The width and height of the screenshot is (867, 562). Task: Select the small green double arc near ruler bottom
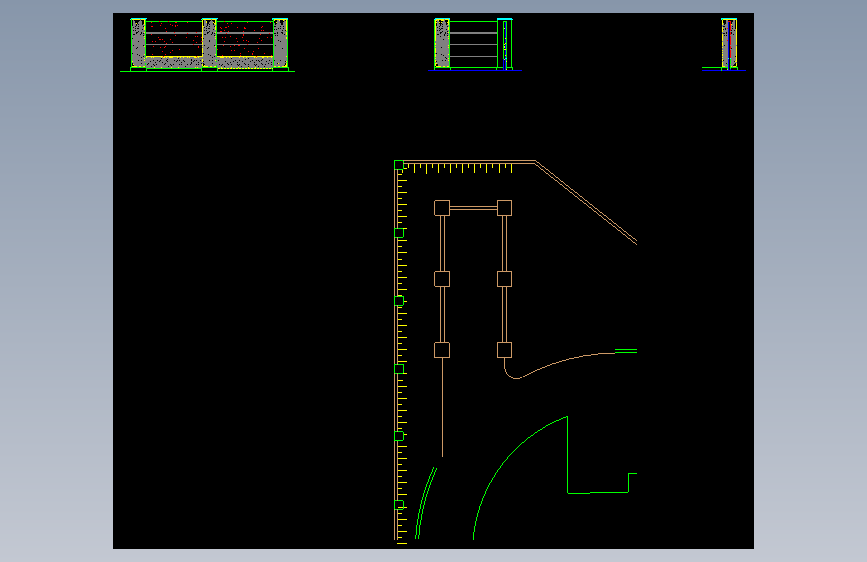[426, 503]
